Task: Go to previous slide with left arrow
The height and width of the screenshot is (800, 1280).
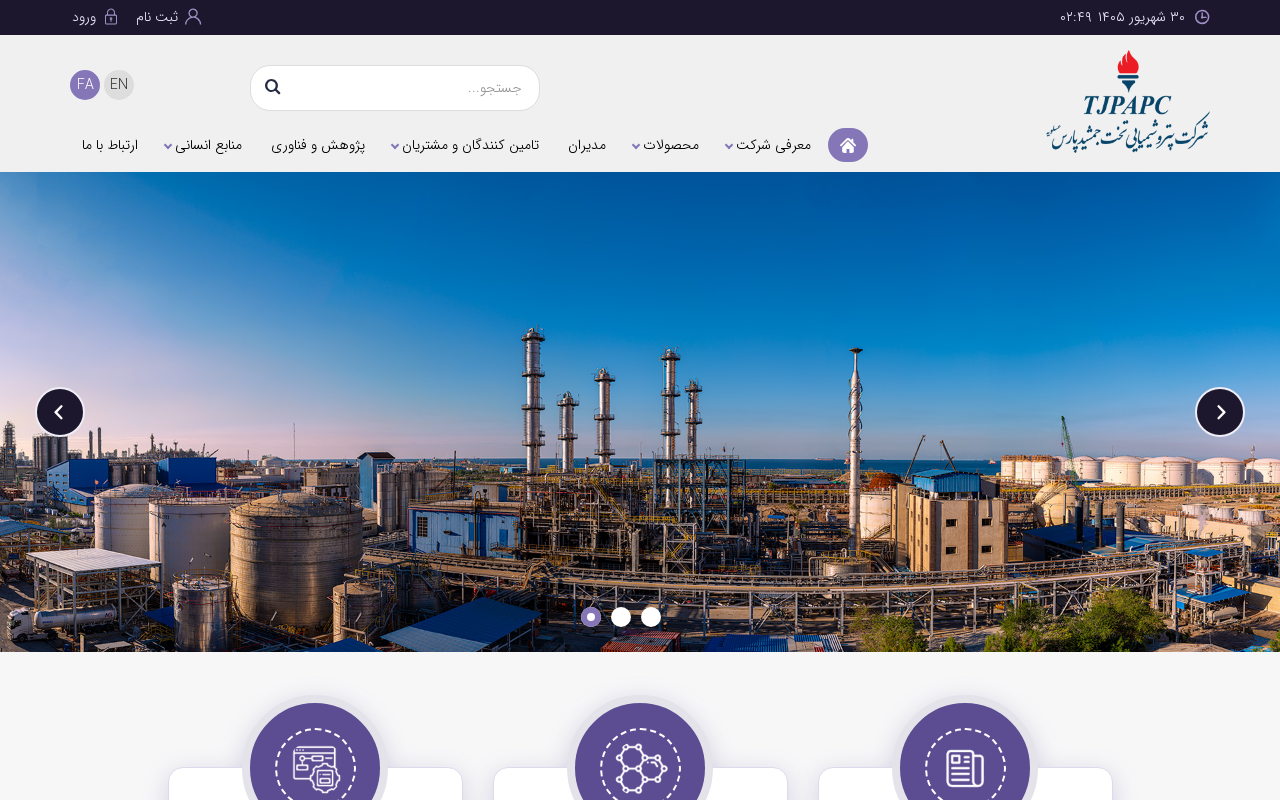Action: click(60, 412)
